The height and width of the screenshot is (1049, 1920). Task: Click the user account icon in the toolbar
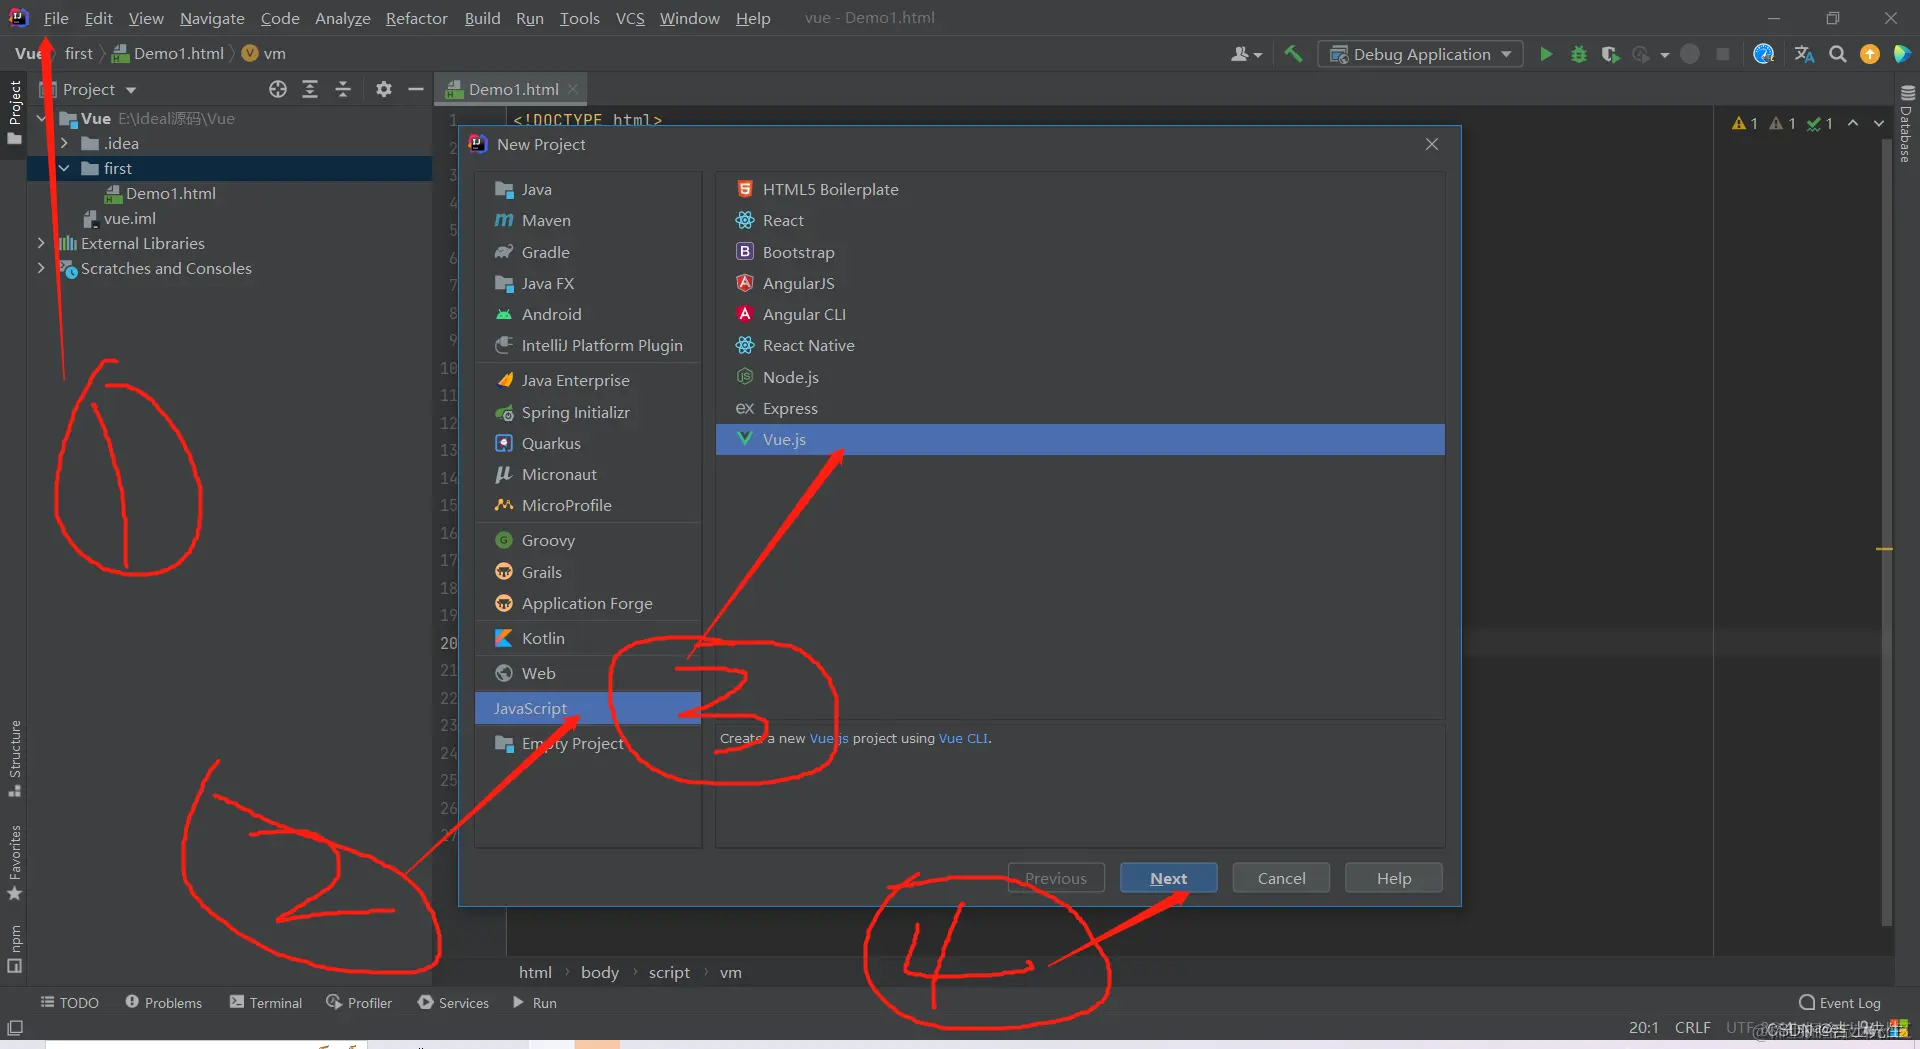(1246, 54)
